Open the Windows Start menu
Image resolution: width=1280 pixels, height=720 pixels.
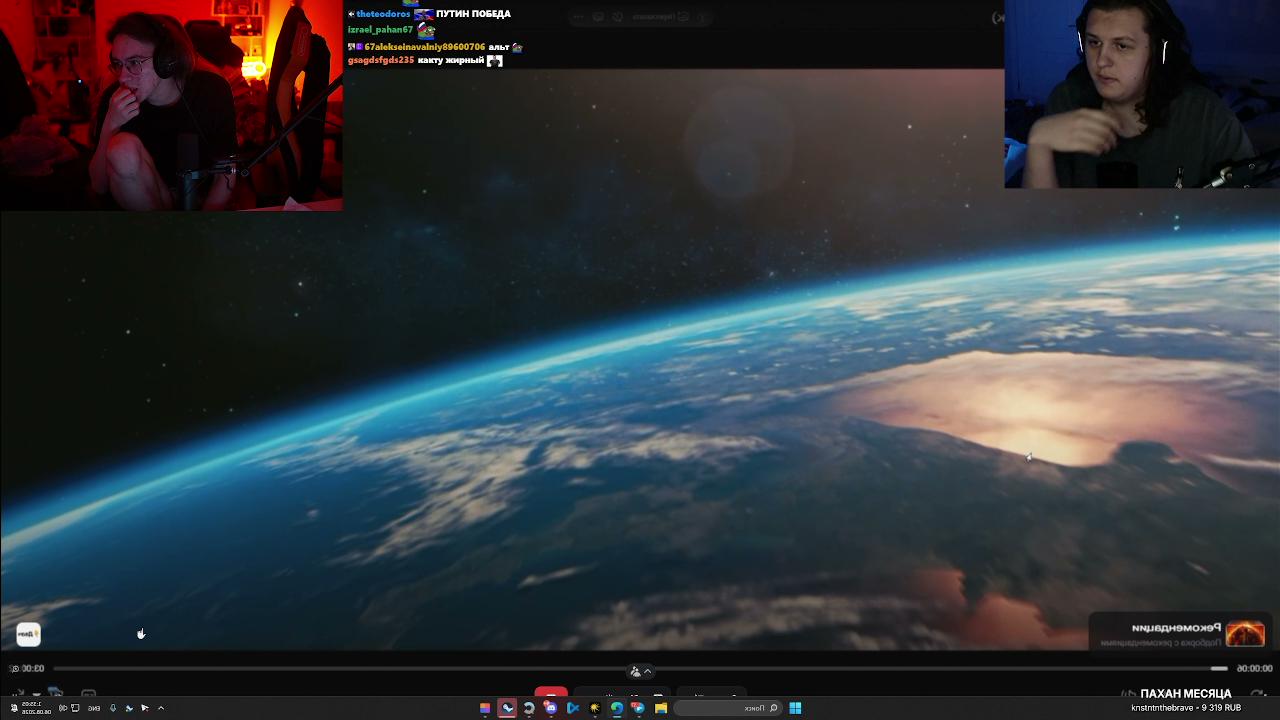(x=795, y=708)
